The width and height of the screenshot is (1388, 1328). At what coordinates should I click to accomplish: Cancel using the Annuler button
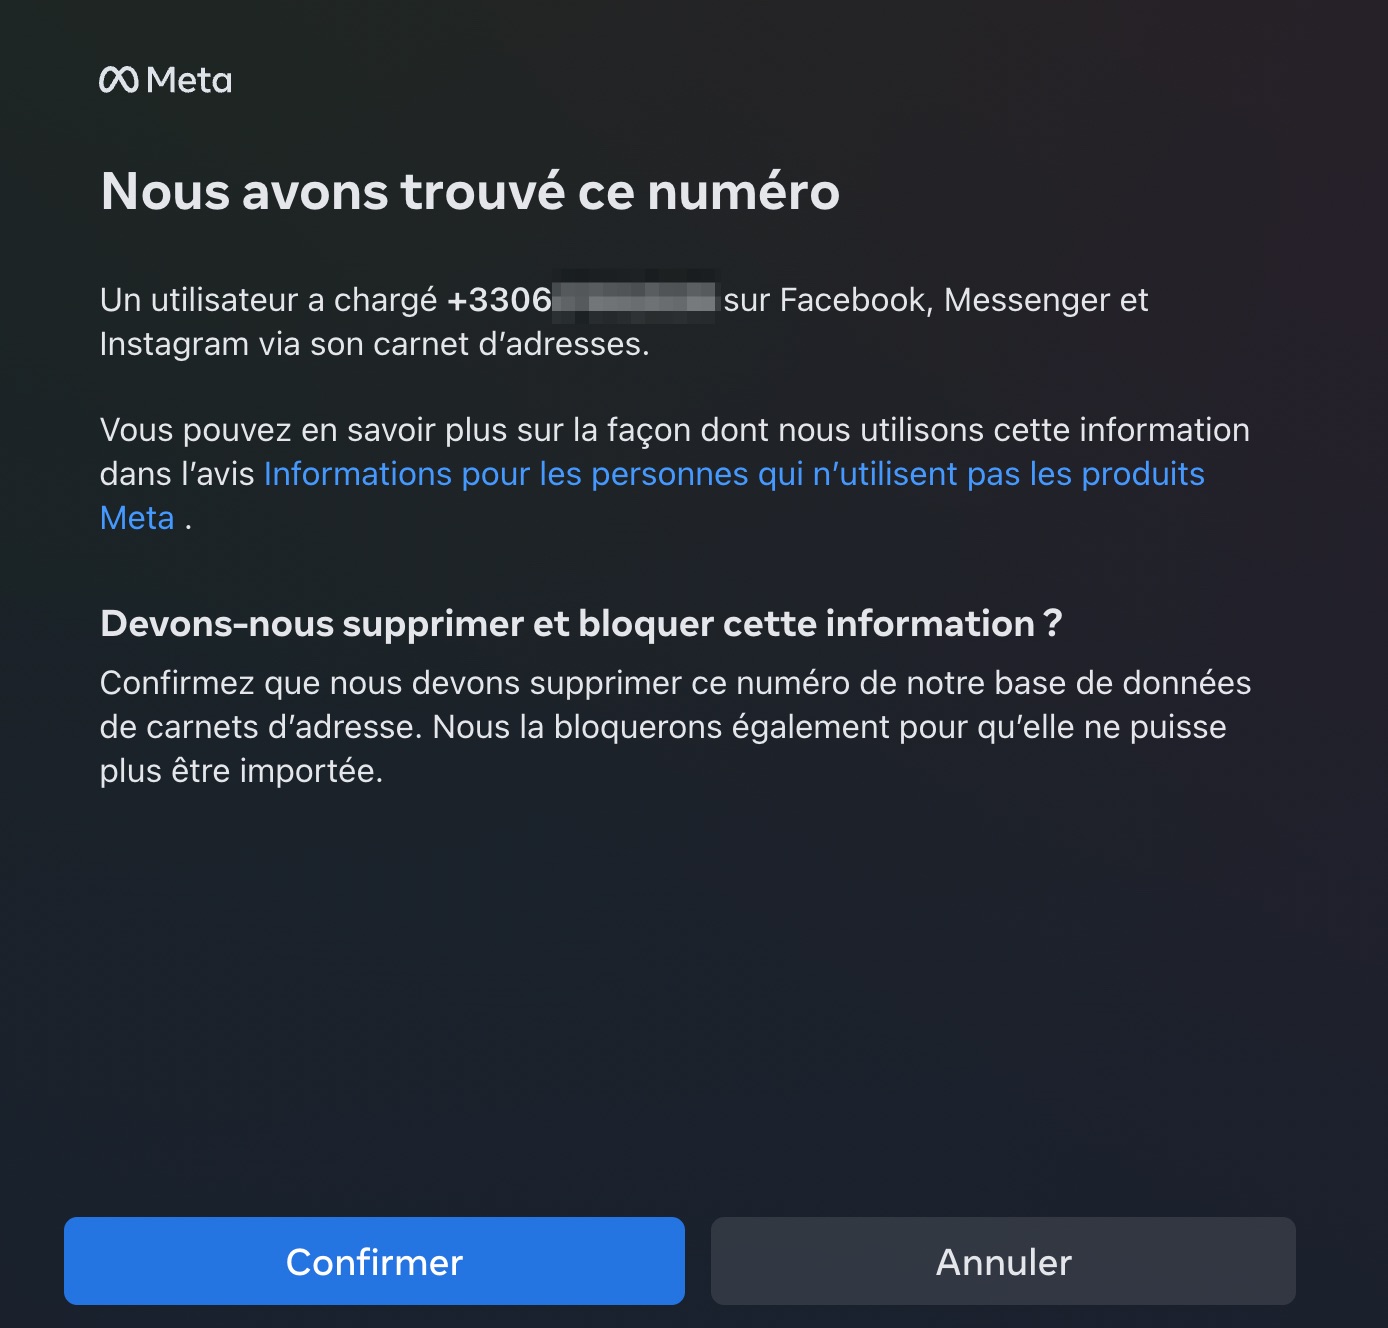click(x=1003, y=1261)
